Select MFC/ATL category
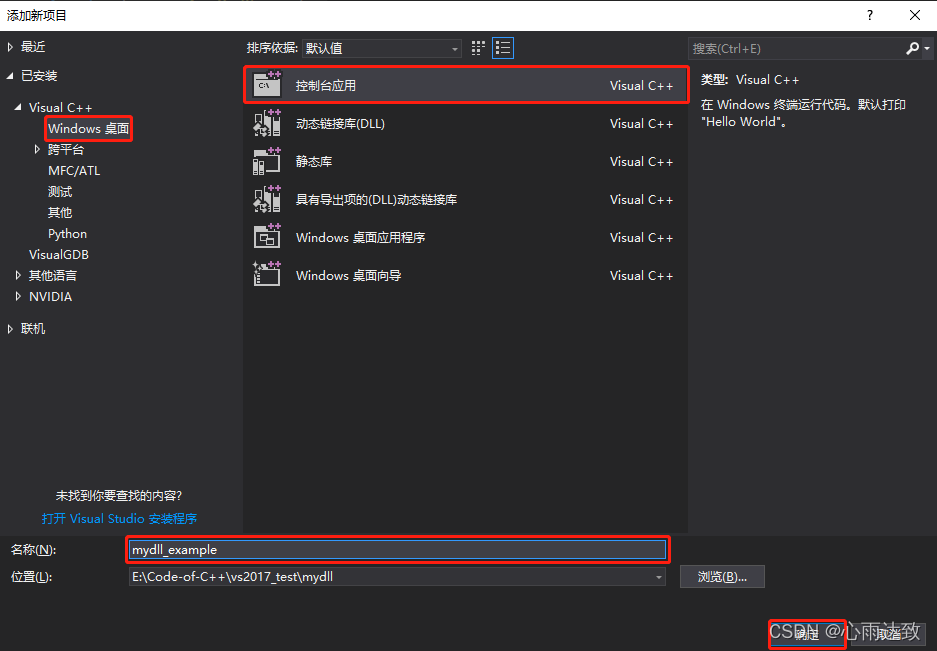 pos(74,170)
